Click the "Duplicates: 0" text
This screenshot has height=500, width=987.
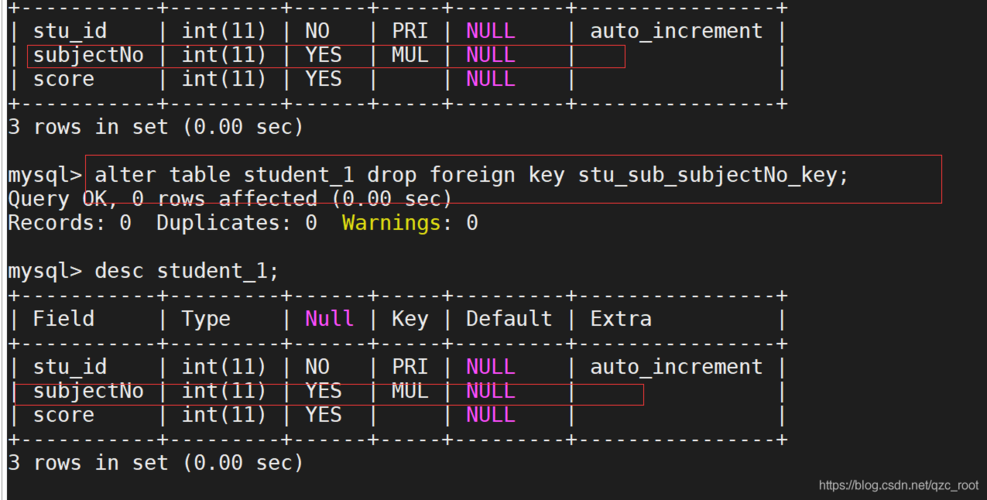236,223
